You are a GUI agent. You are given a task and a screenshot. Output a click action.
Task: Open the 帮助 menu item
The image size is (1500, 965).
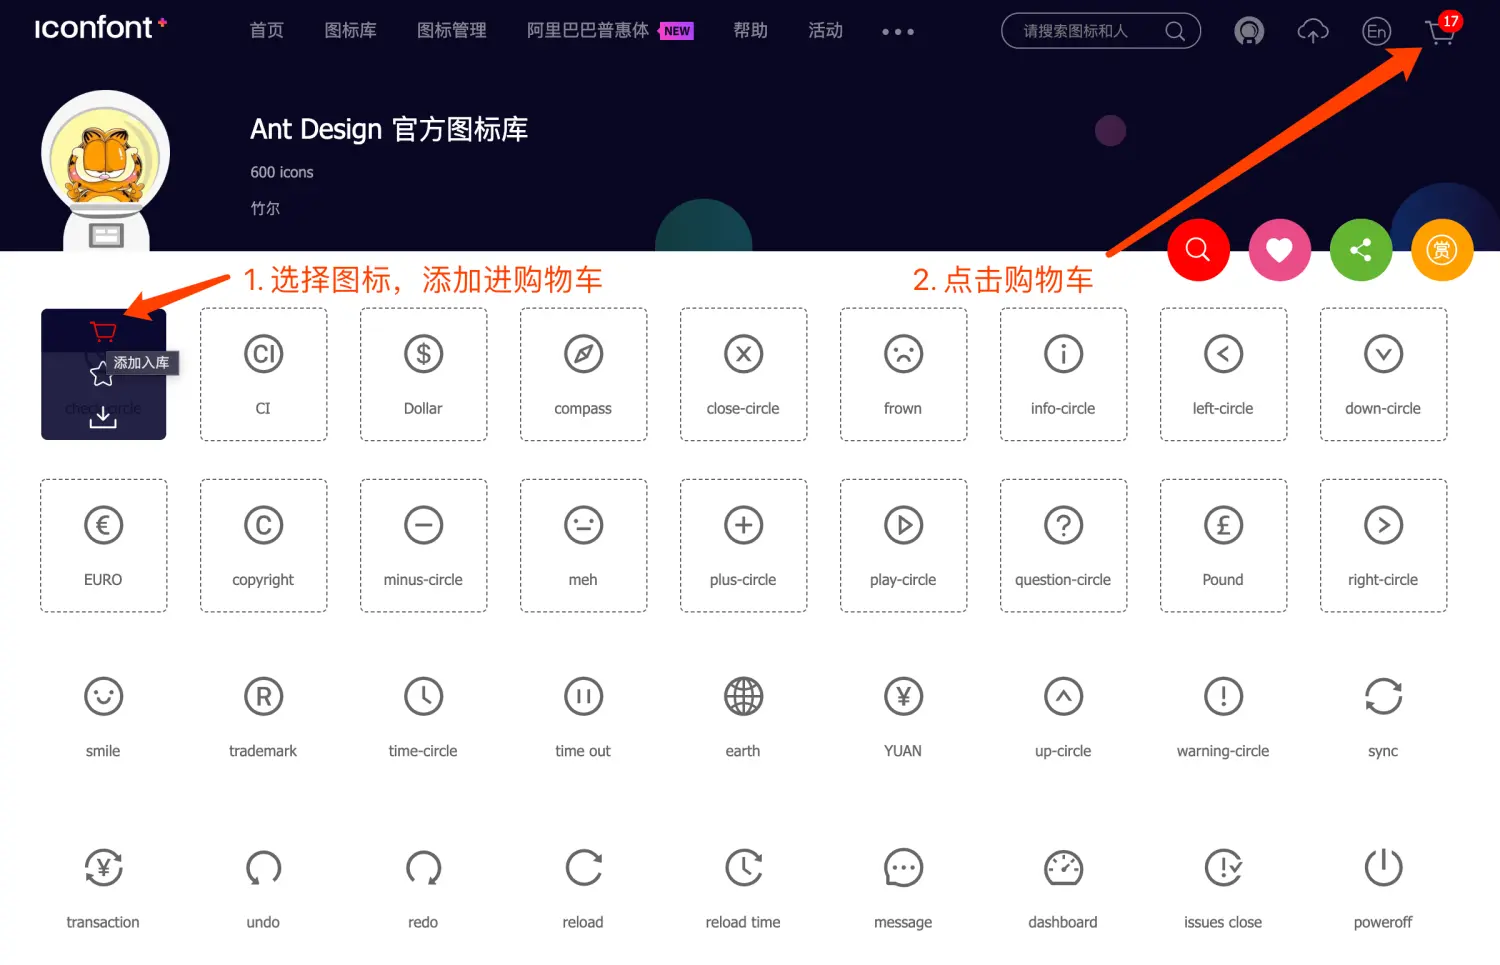(x=750, y=31)
